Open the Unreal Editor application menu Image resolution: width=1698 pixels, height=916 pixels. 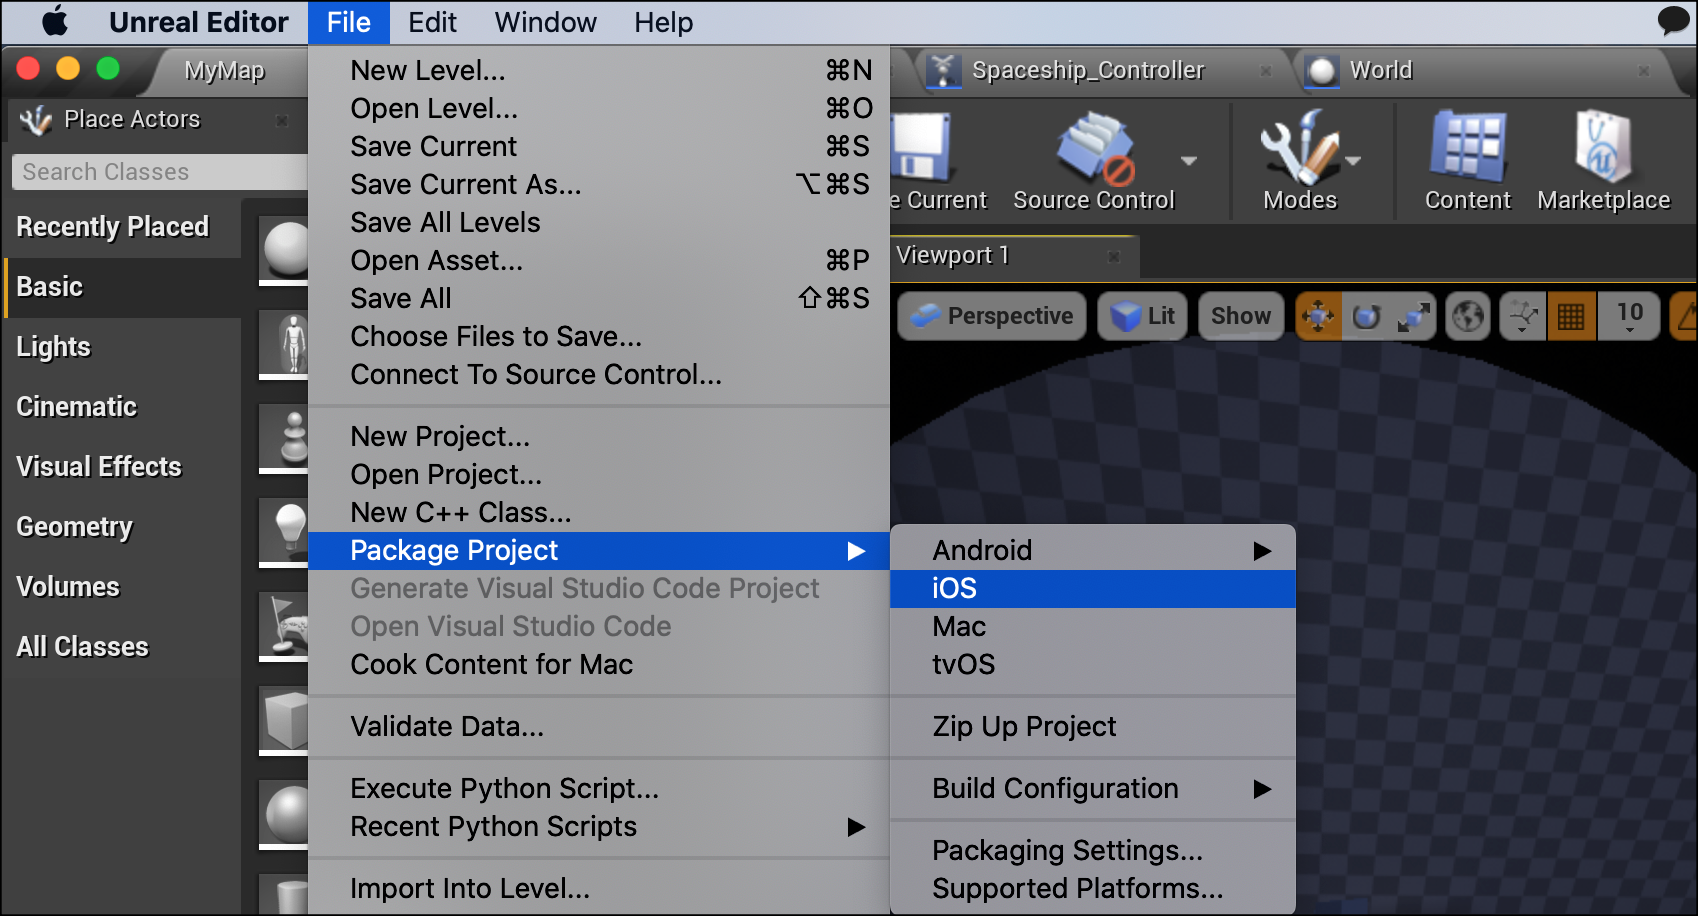198,22
